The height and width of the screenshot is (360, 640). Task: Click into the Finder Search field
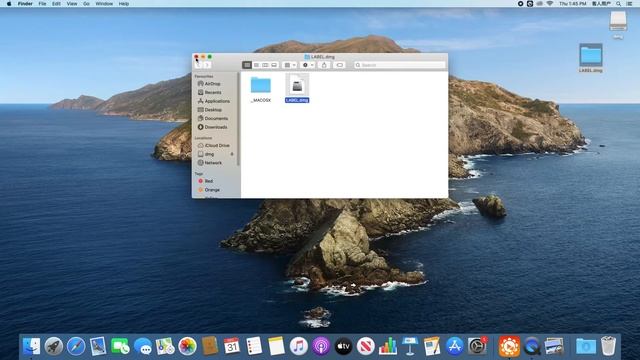[400, 65]
